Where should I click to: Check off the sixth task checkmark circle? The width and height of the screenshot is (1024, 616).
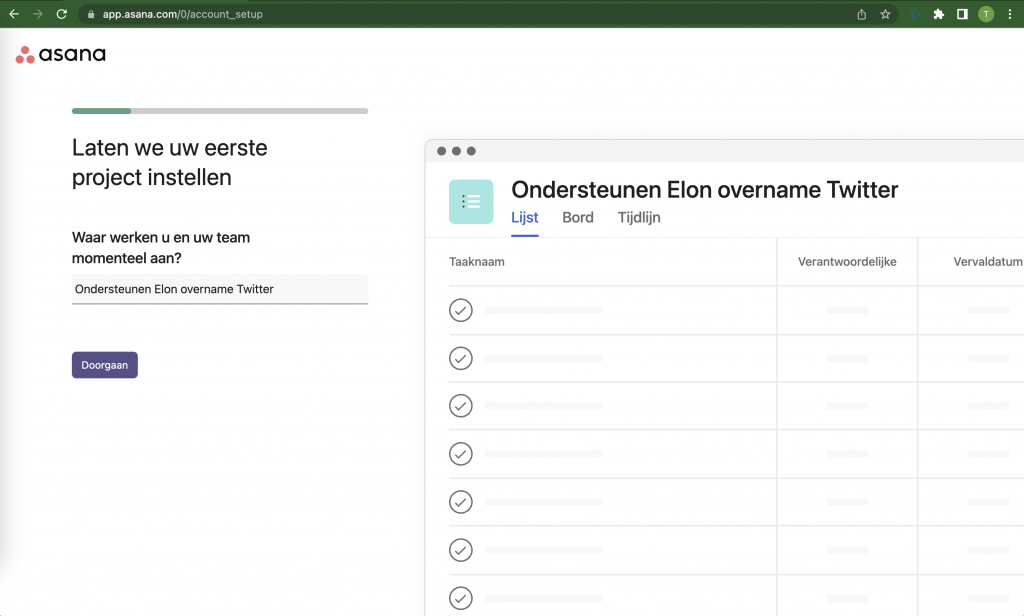point(461,550)
